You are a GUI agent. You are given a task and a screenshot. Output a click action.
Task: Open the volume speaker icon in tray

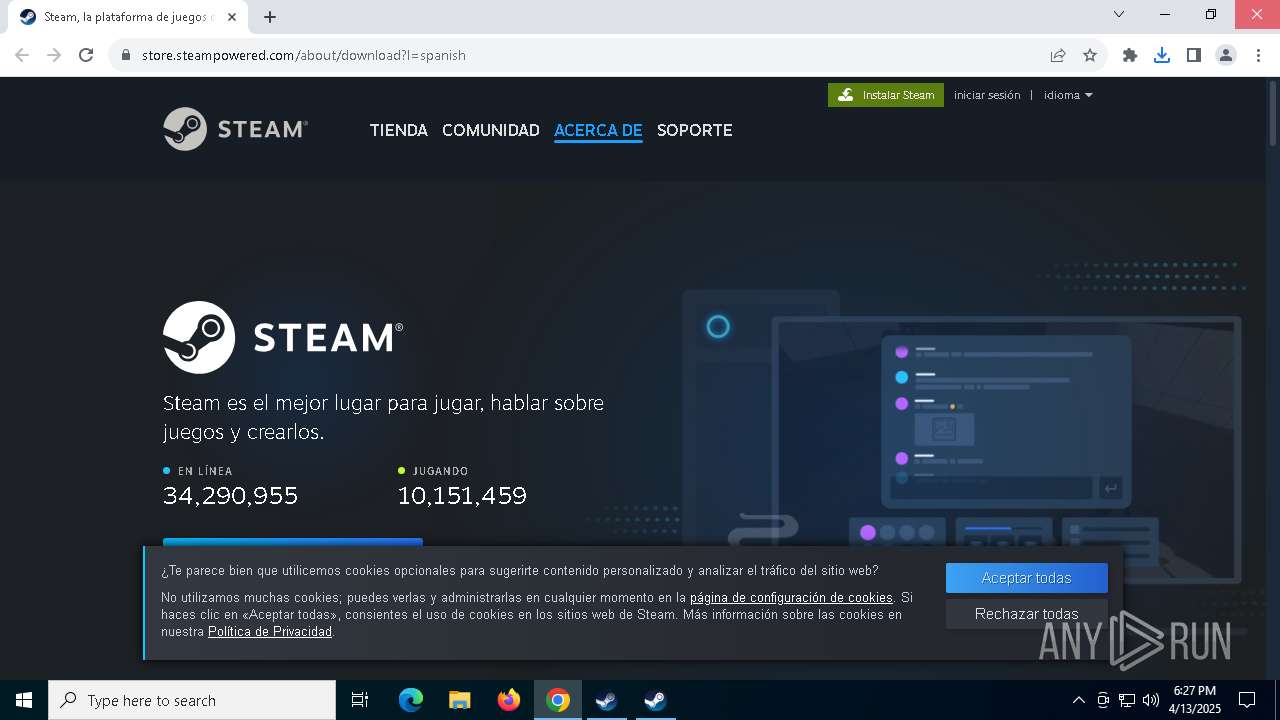[x=1151, y=700]
